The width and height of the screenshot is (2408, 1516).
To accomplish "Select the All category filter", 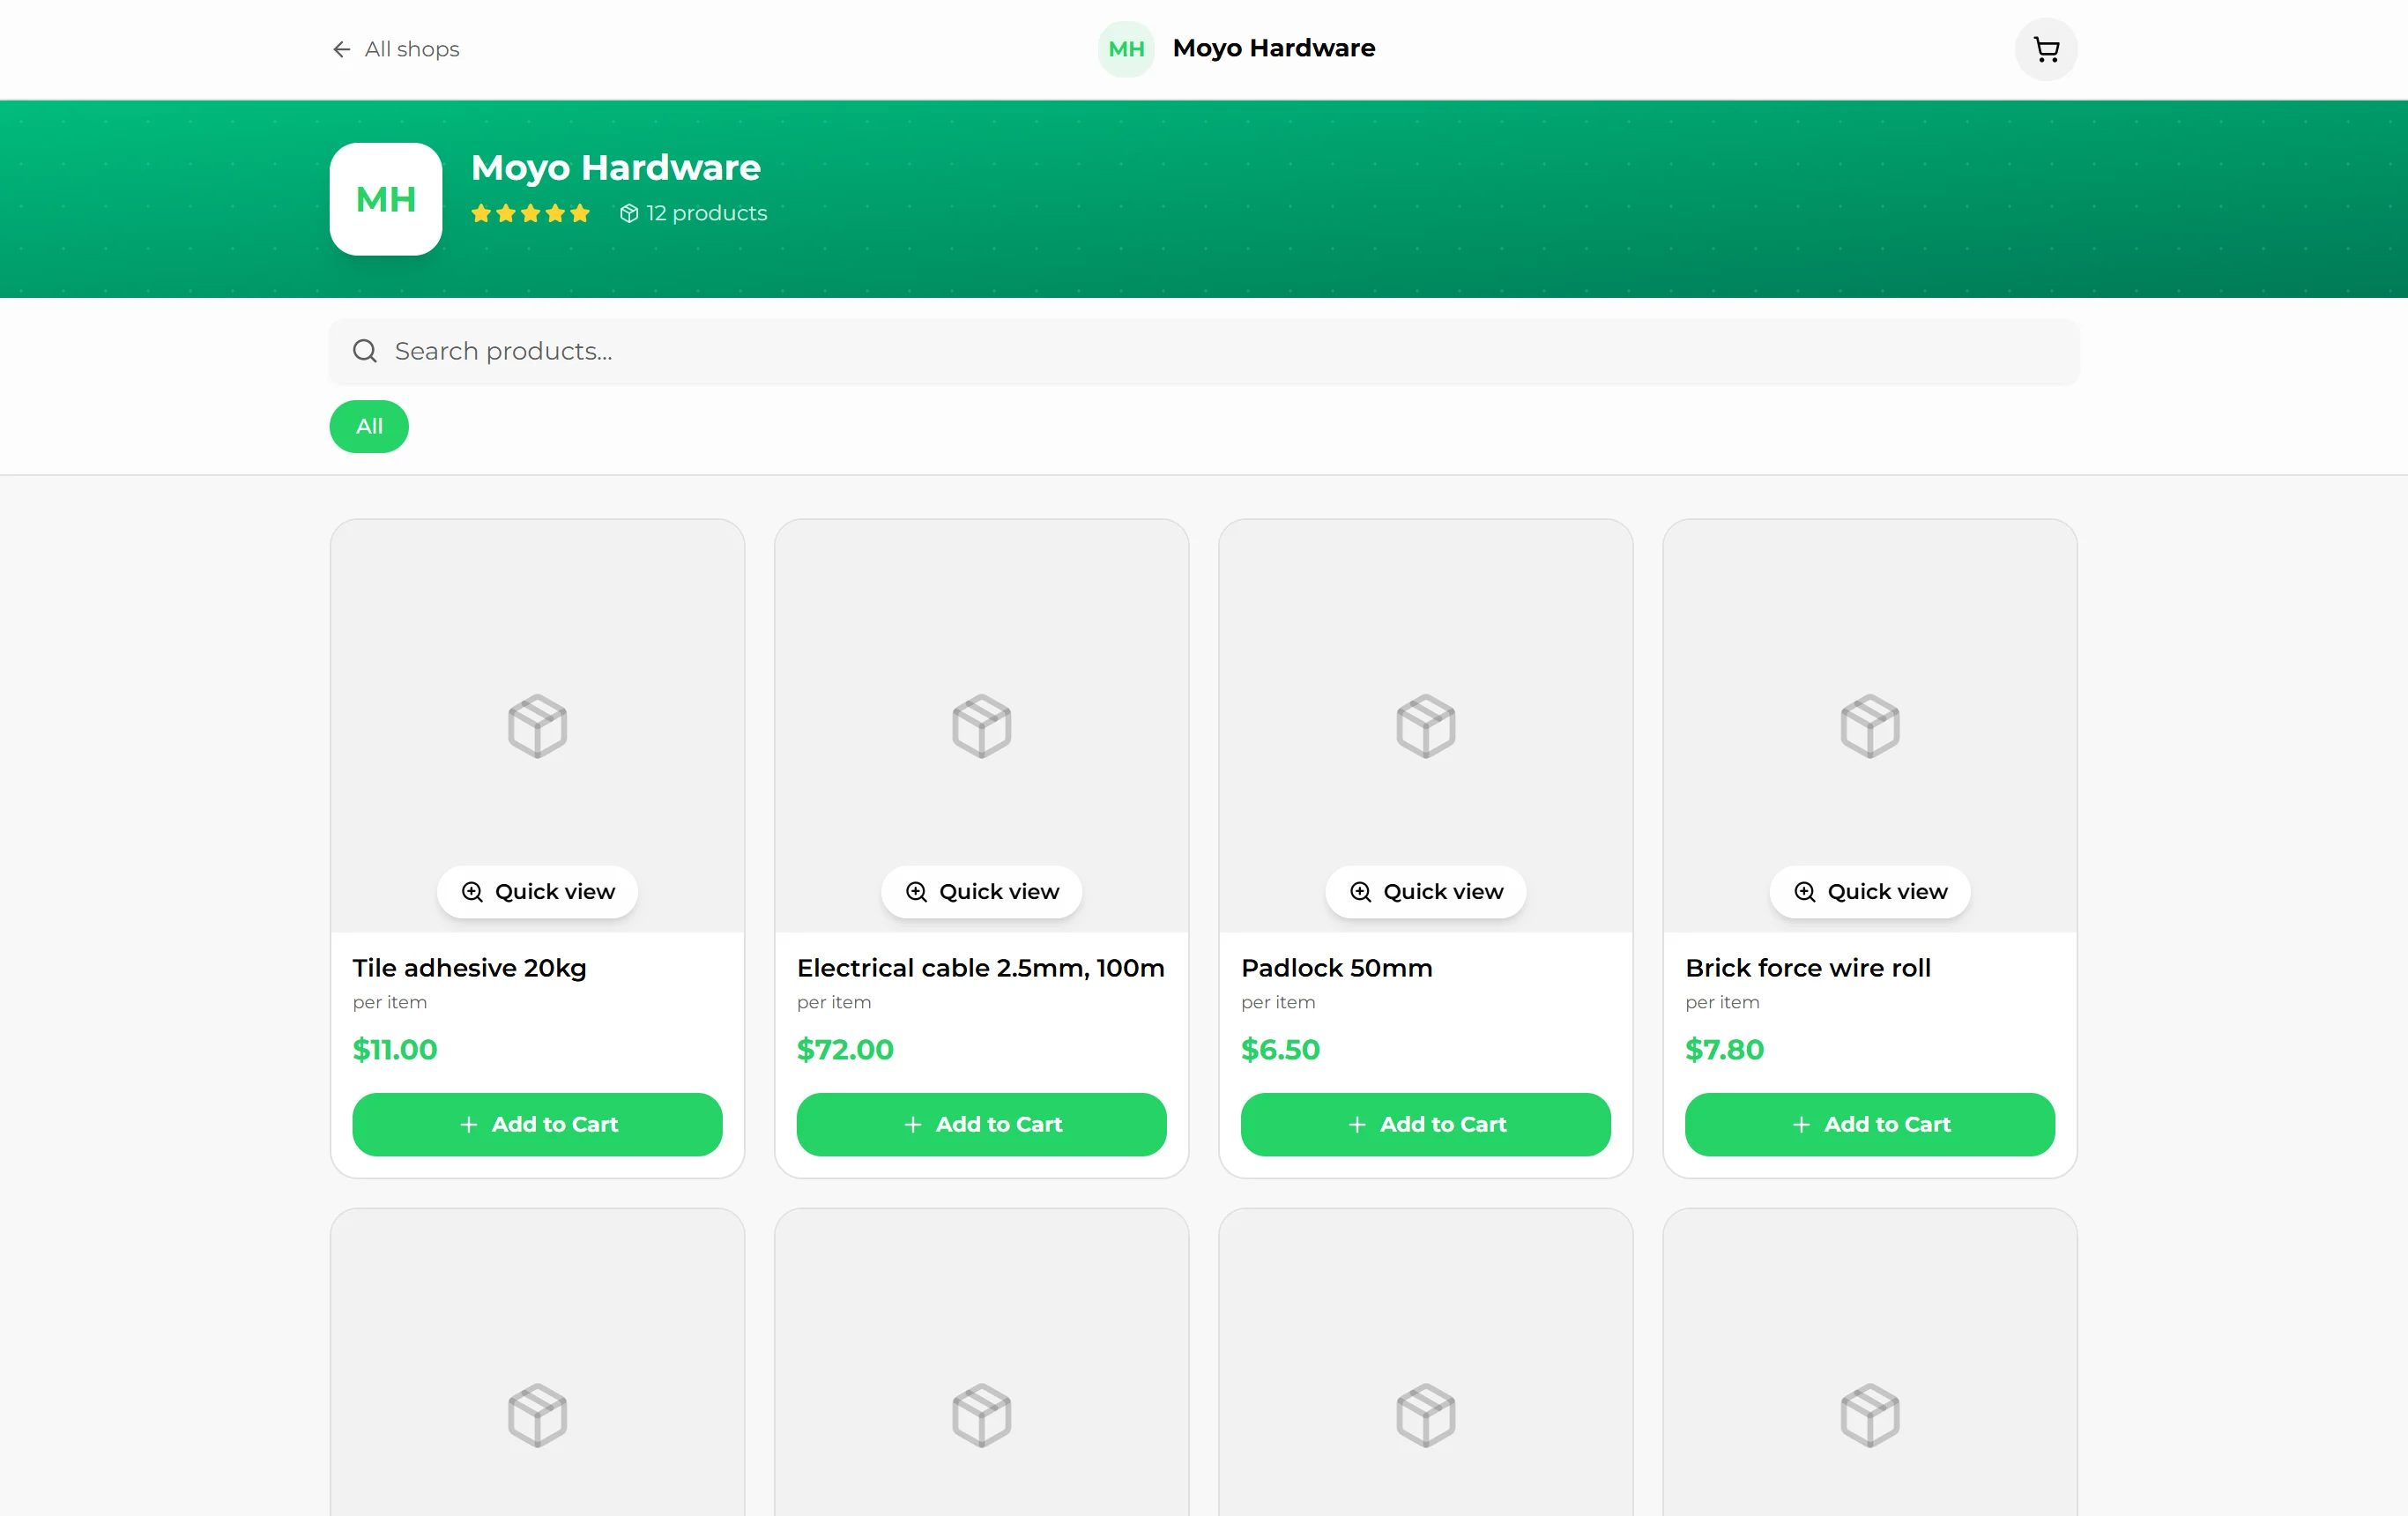I will [369, 427].
